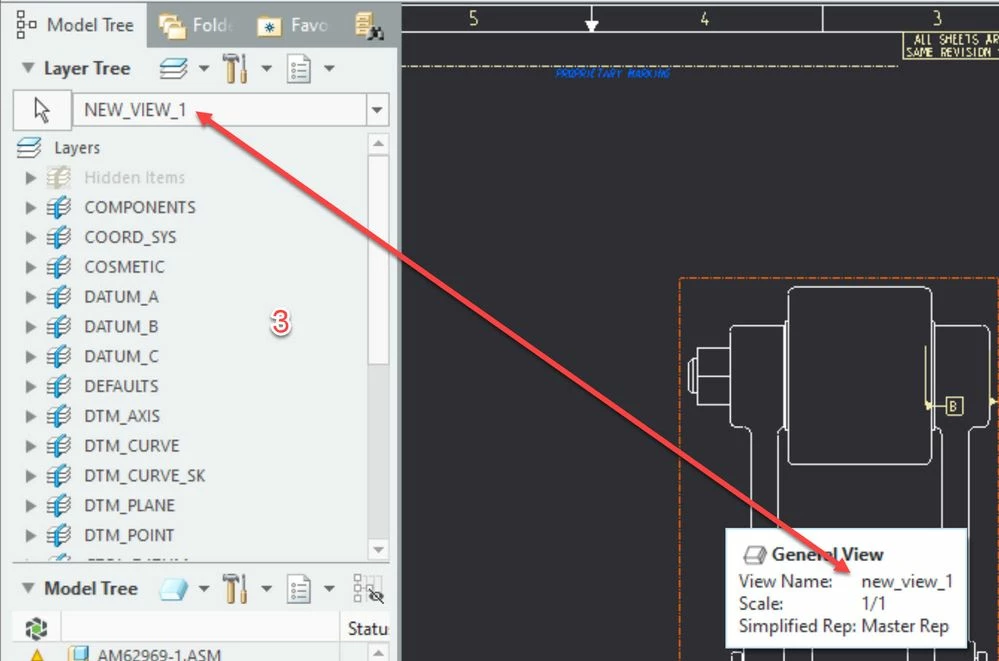The height and width of the screenshot is (661, 999).
Task: Expand the DATUM_C layer
Action: pos(31,357)
